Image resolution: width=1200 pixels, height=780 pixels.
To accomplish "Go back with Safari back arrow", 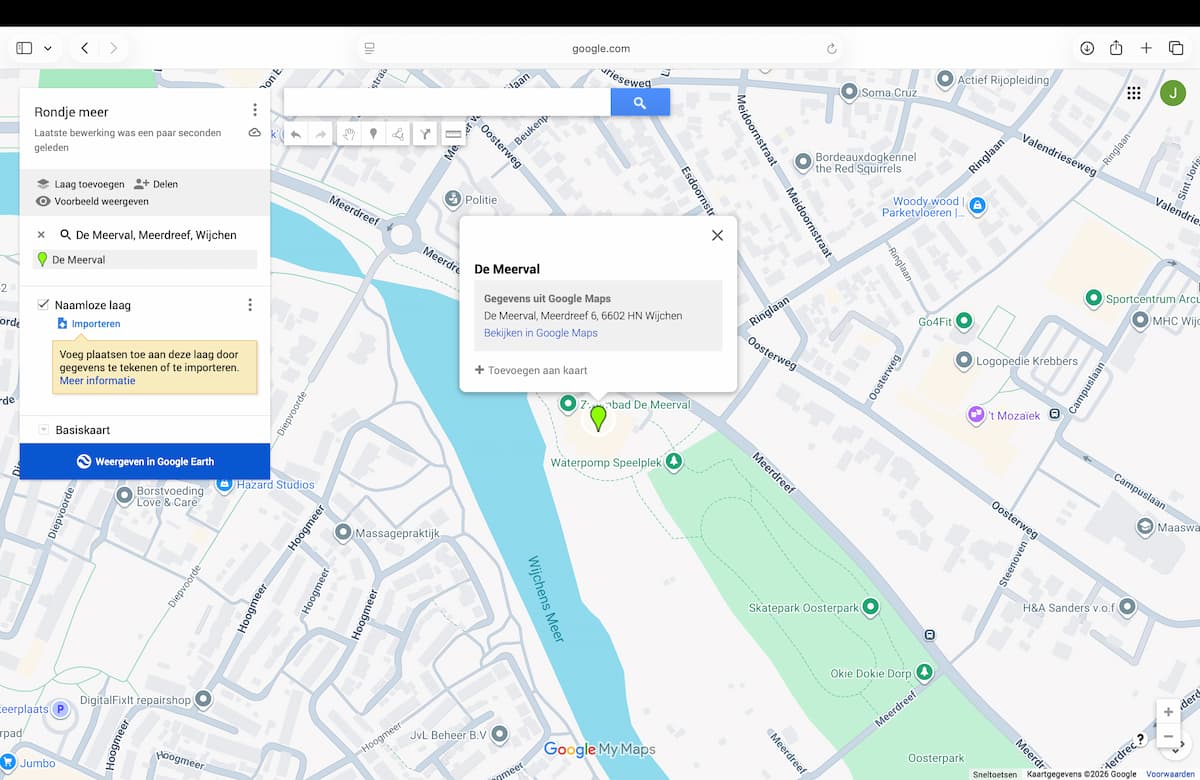I will 85,48.
